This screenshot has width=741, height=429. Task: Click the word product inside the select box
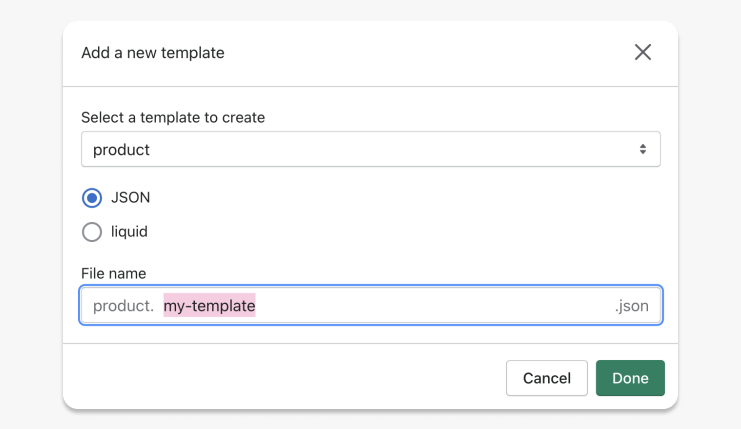[121, 150]
